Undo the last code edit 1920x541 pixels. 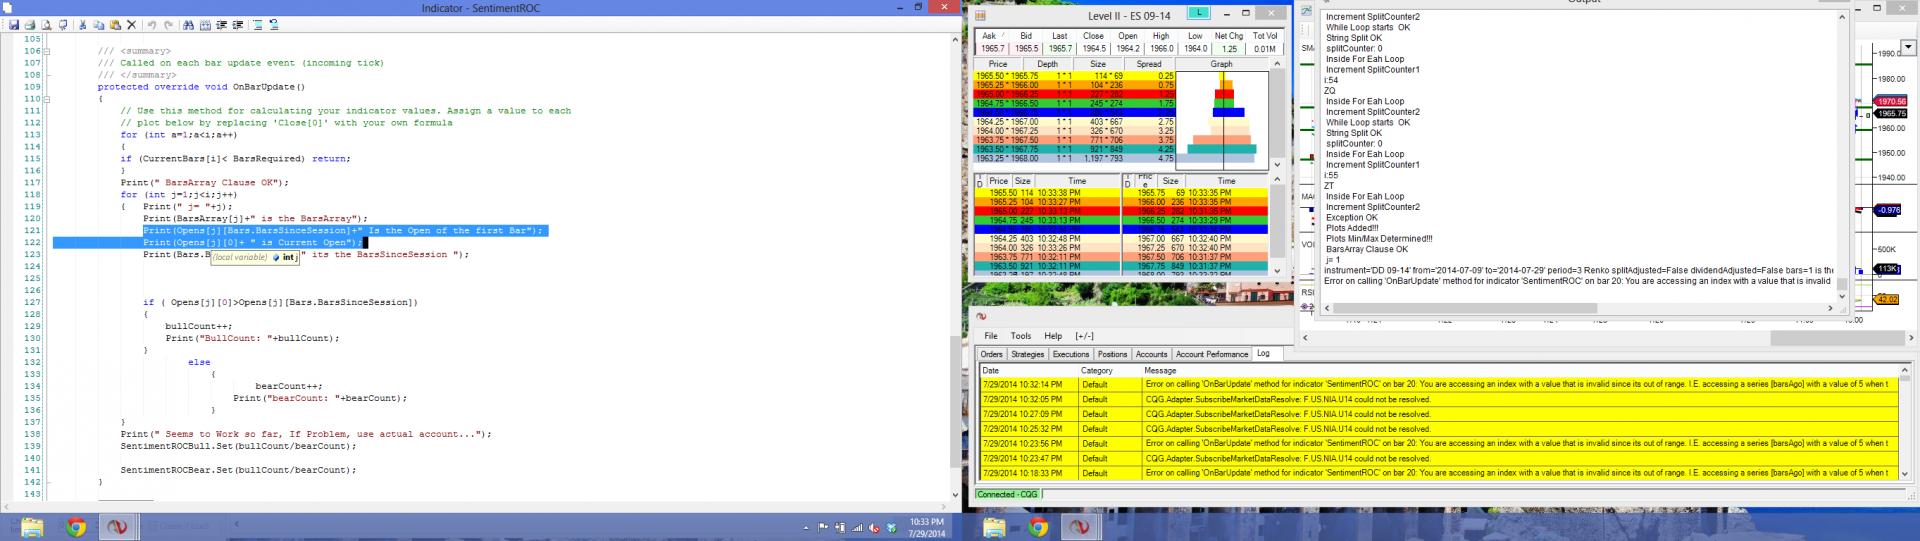pyautogui.click(x=152, y=25)
